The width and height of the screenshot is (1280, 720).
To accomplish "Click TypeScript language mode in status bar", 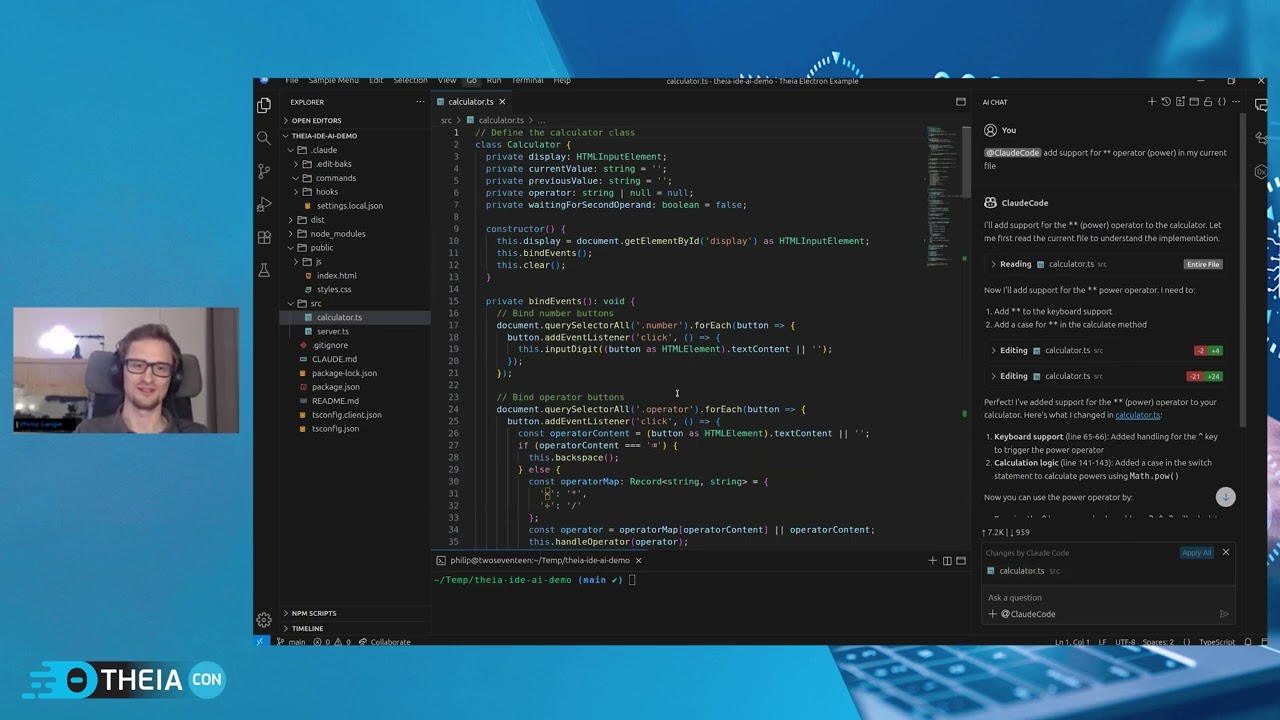I will (x=1217, y=642).
